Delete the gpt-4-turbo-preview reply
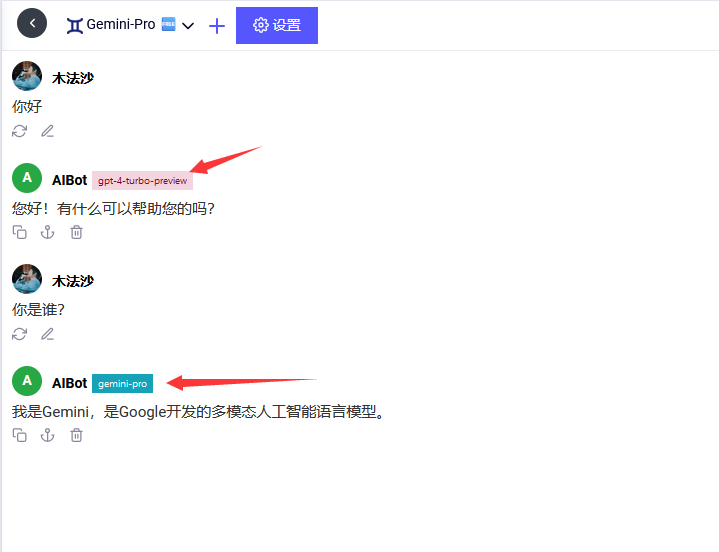The width and height of the screenshot is (719, 552). pos(76,232)
